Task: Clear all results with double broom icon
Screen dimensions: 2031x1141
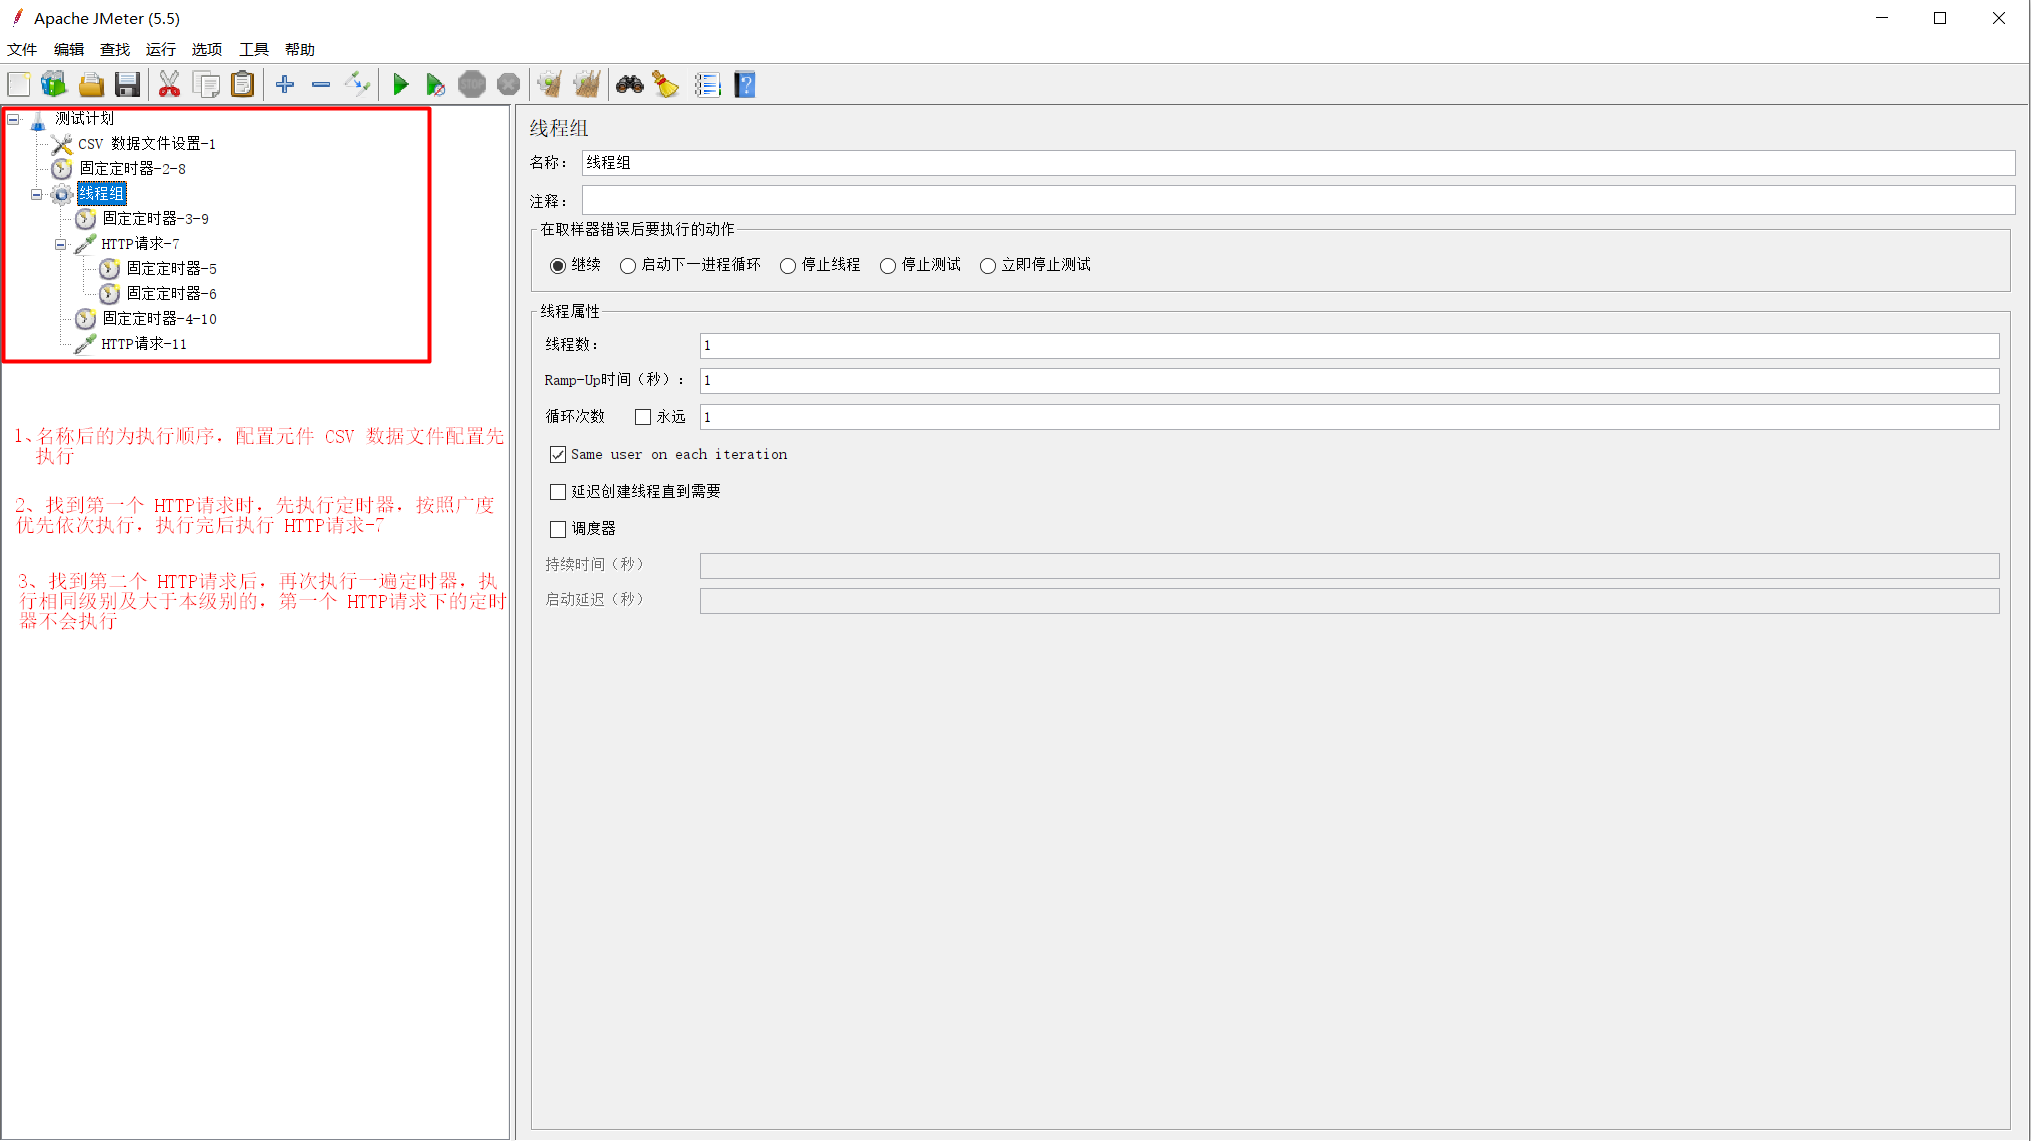Action: pos(587,85)
